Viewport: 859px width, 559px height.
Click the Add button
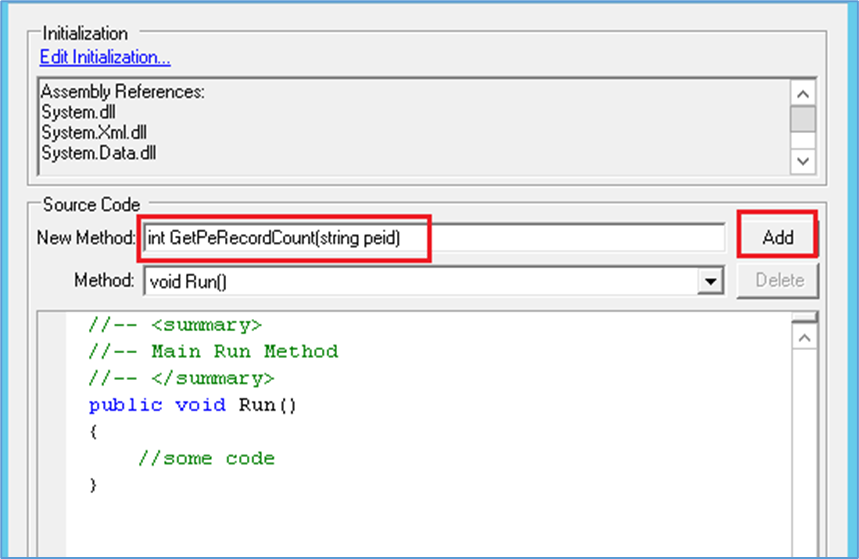[x=777, y=237]
